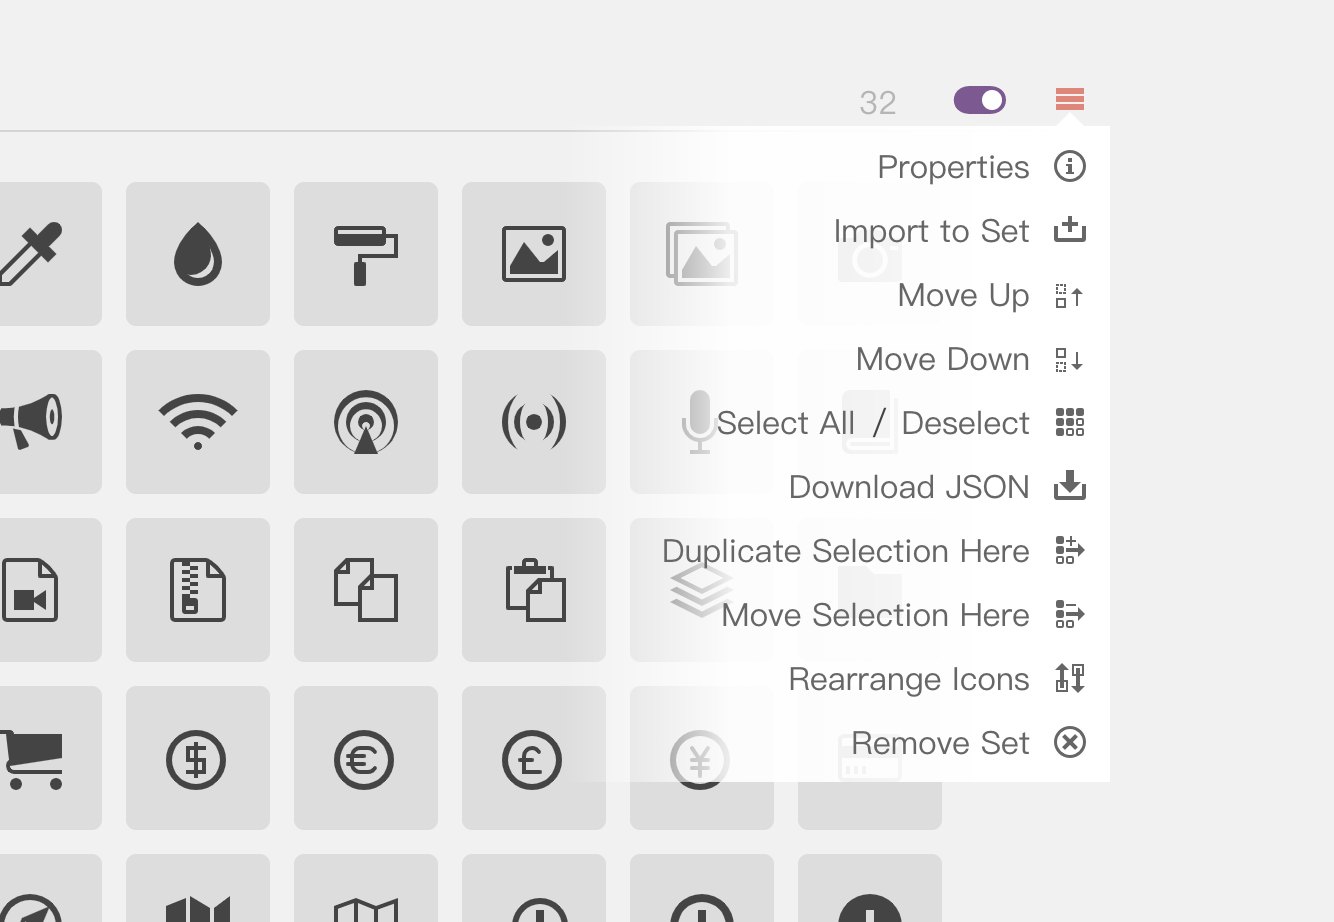Toggle the purple switch off
The width and height of the screenshot is (1334, 922).
[980, 100]
